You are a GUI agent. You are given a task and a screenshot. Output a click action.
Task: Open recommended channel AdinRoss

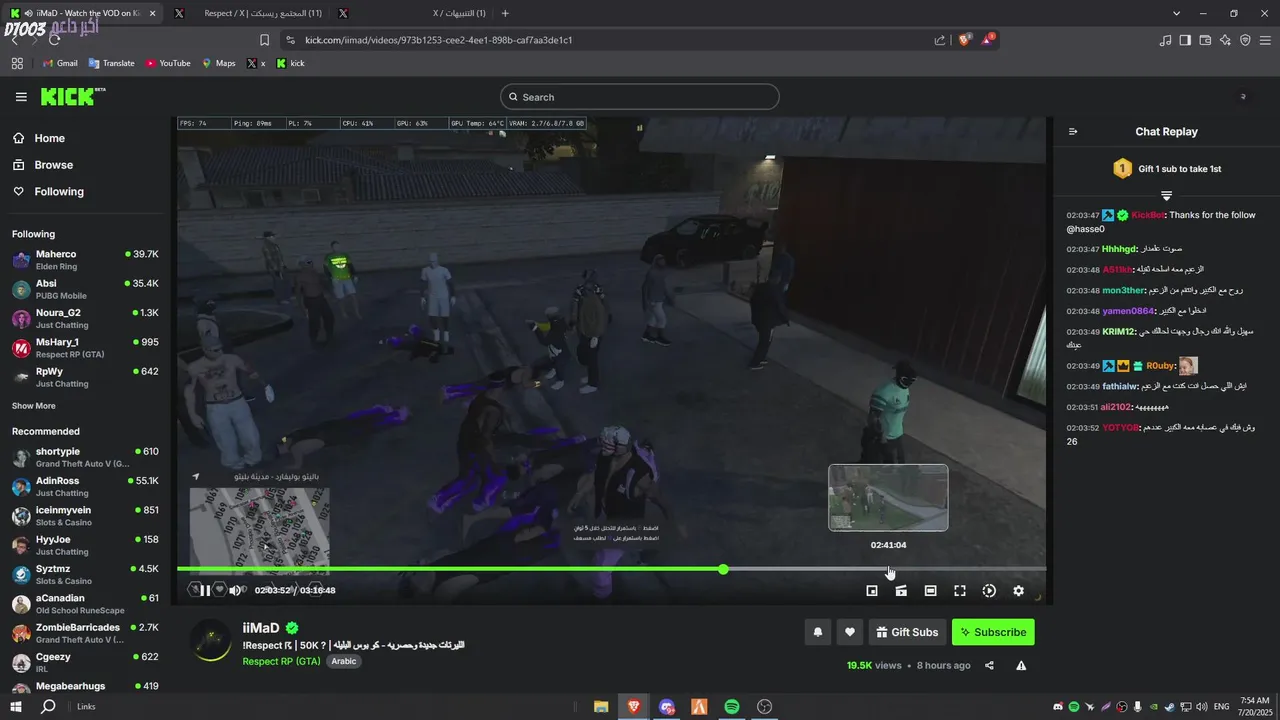point(85,487)
